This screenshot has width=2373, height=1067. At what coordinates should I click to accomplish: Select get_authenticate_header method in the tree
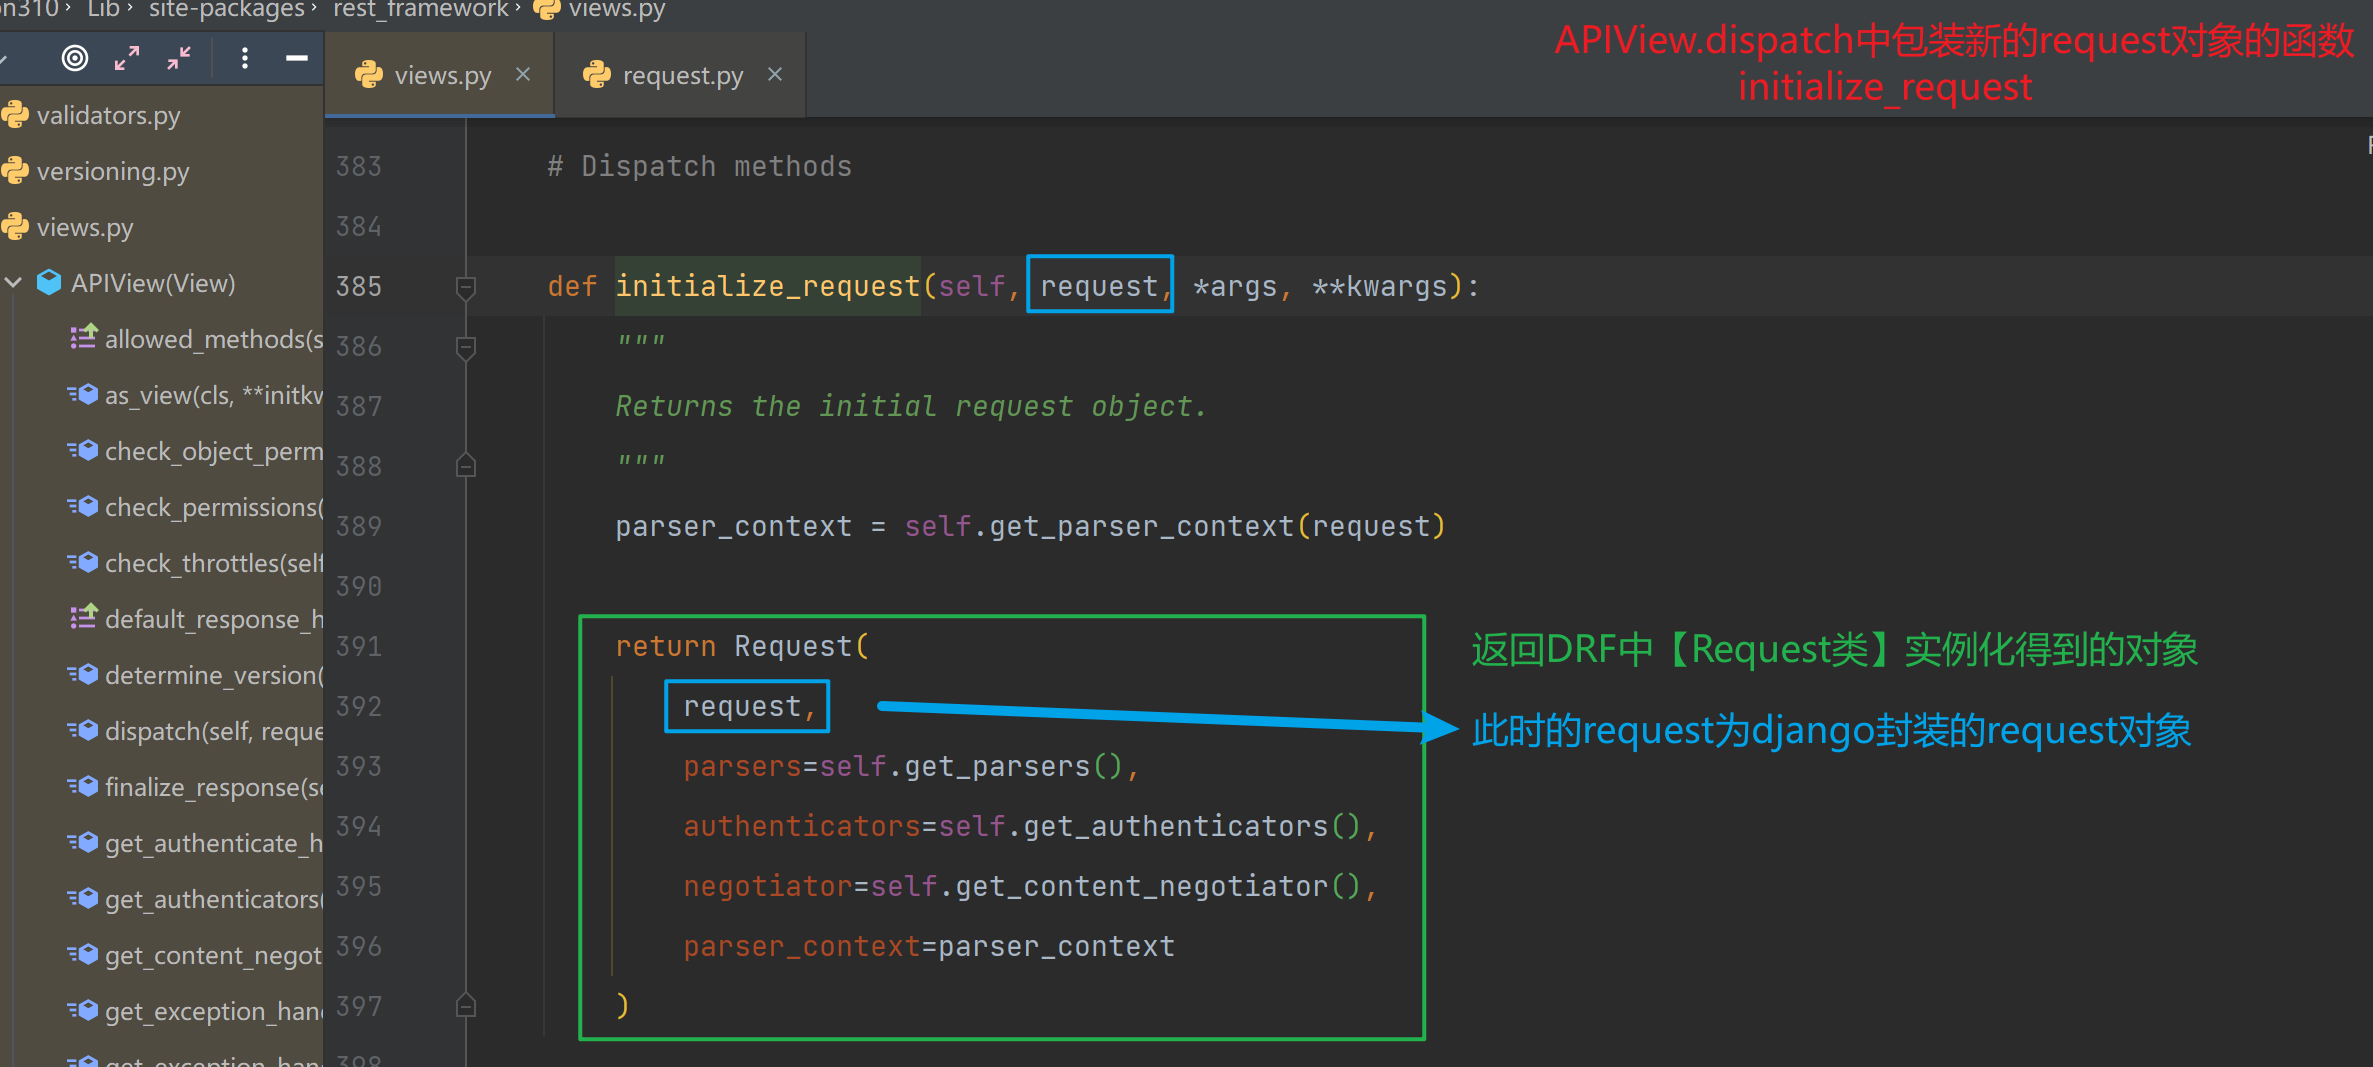point(214,843)
